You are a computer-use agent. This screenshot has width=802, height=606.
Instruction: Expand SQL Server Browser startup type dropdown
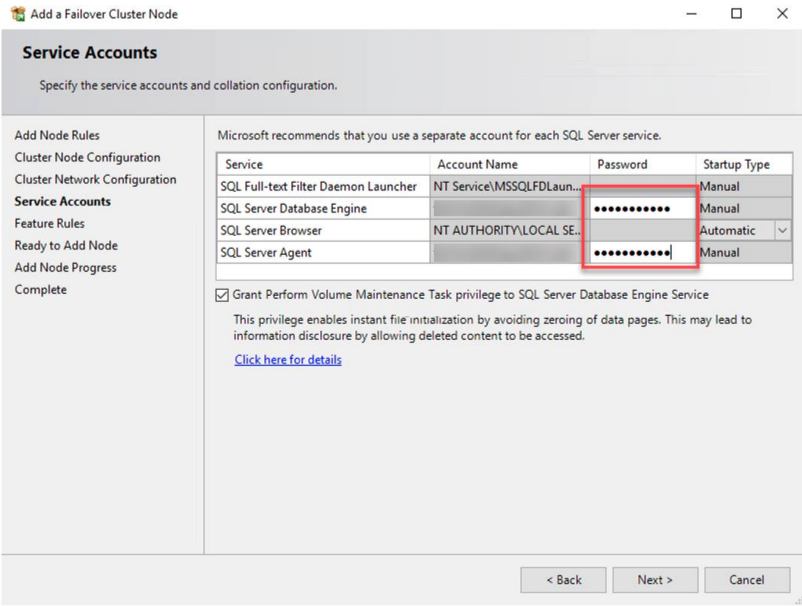[x=783, y=231]
